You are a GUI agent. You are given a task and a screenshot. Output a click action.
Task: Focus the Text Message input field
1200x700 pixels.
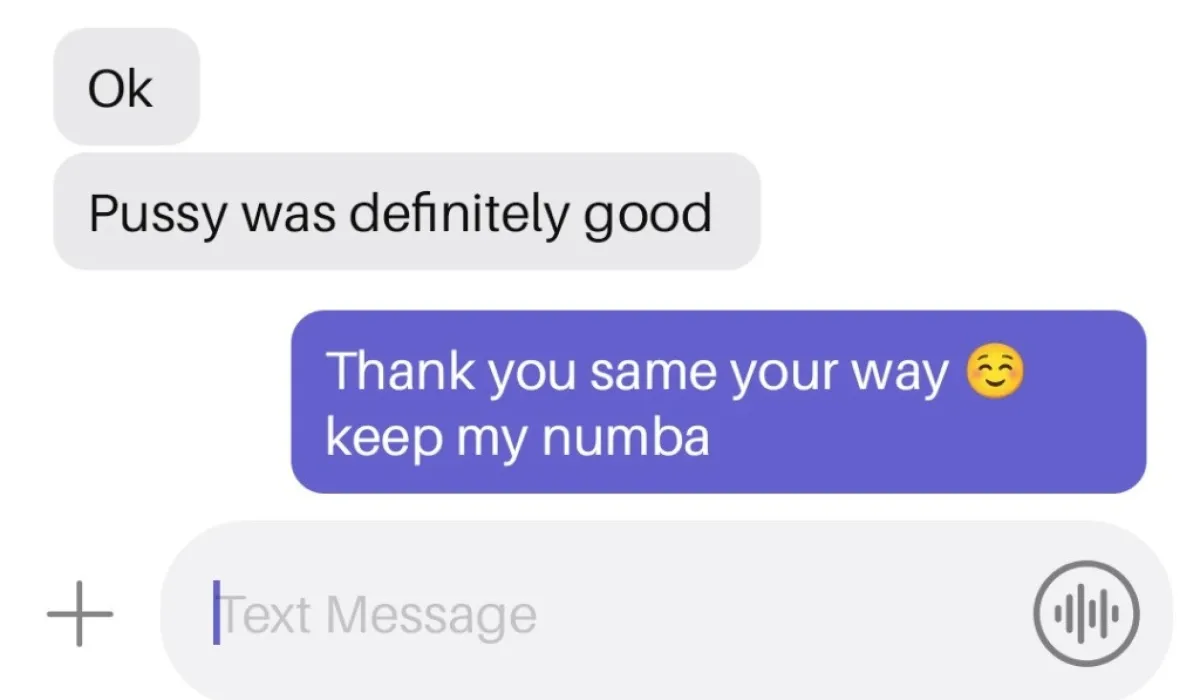(x=666, y=612)
